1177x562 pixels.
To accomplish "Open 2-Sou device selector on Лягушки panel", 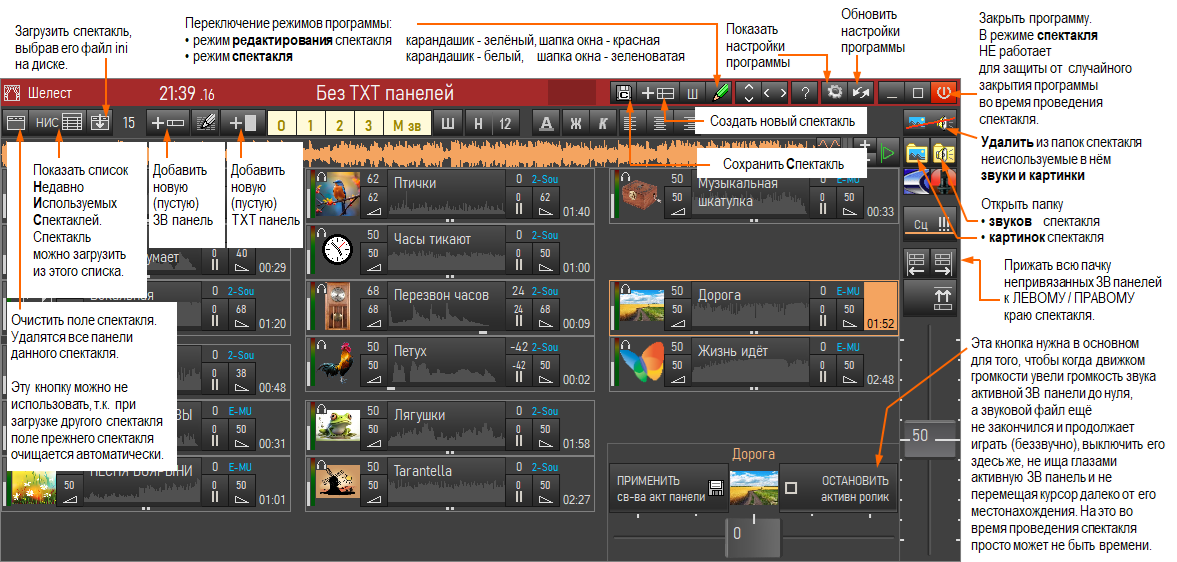I will click(x=545, y=411).
